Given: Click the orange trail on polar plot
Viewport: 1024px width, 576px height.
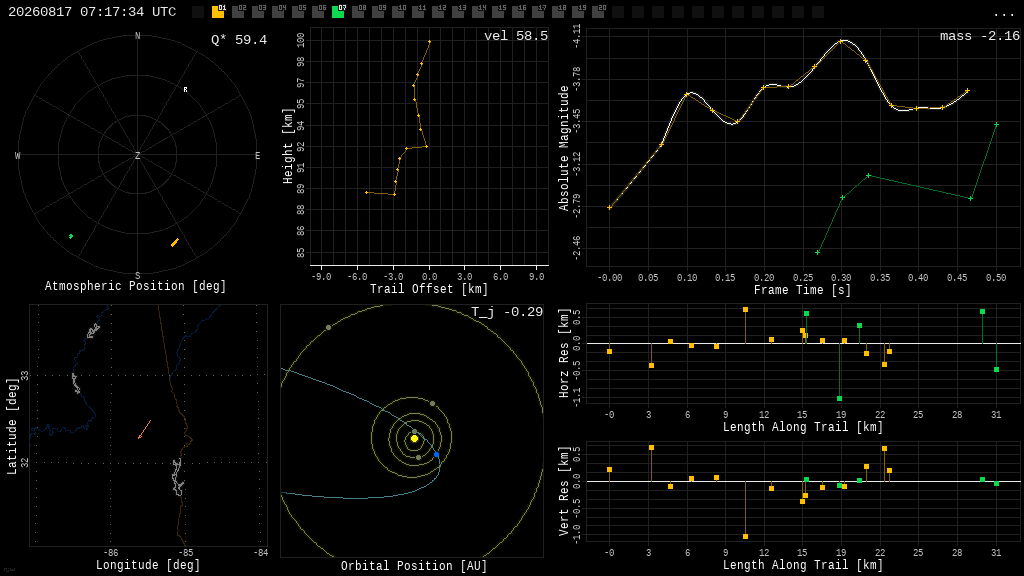Looking at the screenshot, I should (174, 243).
